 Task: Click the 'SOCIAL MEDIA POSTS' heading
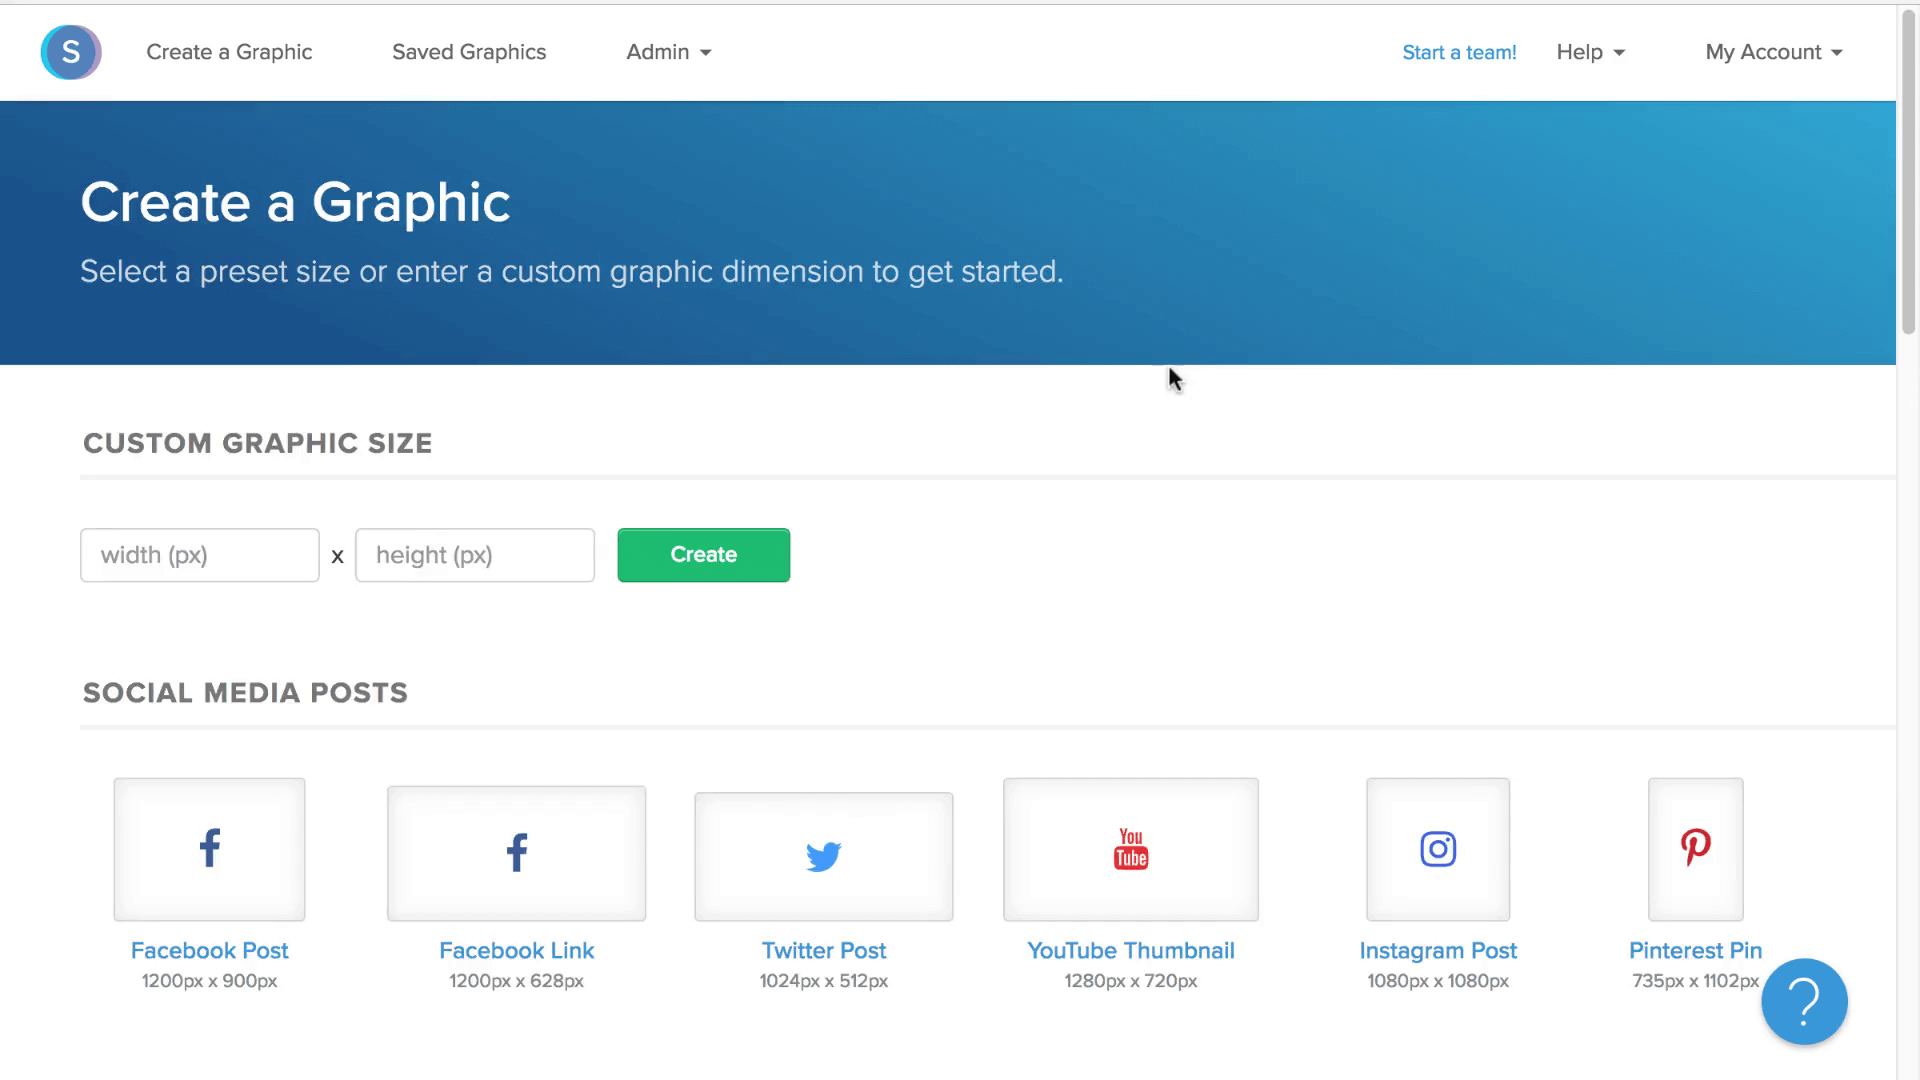tap(245, 693)
